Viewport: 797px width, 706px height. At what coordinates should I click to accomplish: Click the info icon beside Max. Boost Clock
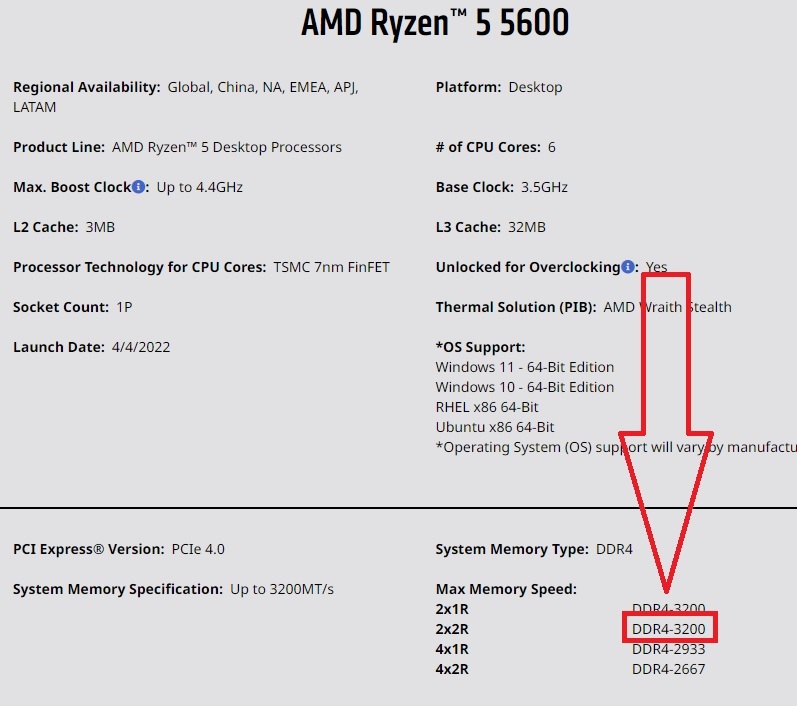[139, 187]
